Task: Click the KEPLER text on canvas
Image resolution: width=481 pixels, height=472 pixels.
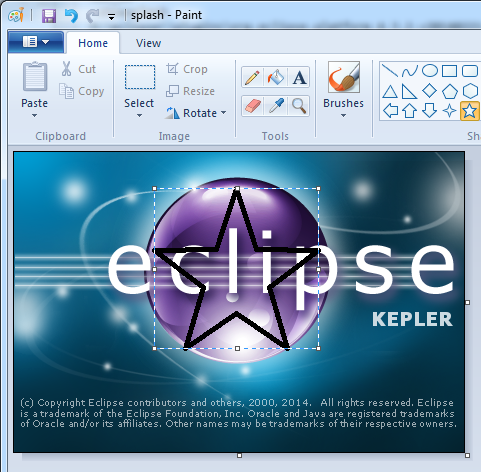Action: [412, 319]
